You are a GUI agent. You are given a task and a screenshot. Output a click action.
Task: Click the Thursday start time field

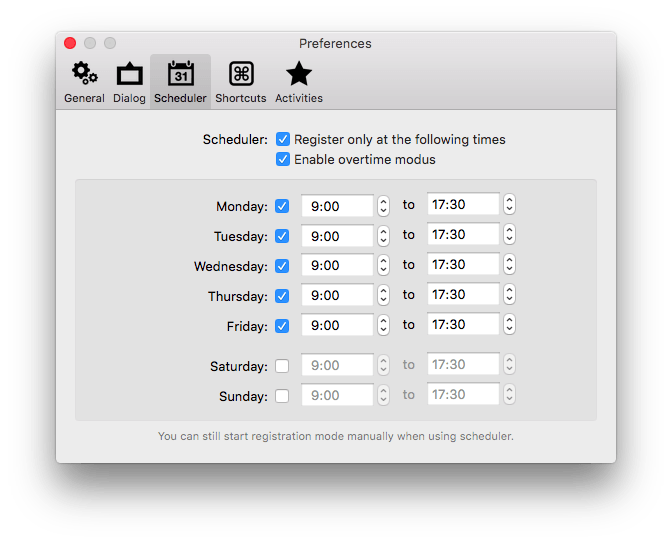click(x=337, y=295)
